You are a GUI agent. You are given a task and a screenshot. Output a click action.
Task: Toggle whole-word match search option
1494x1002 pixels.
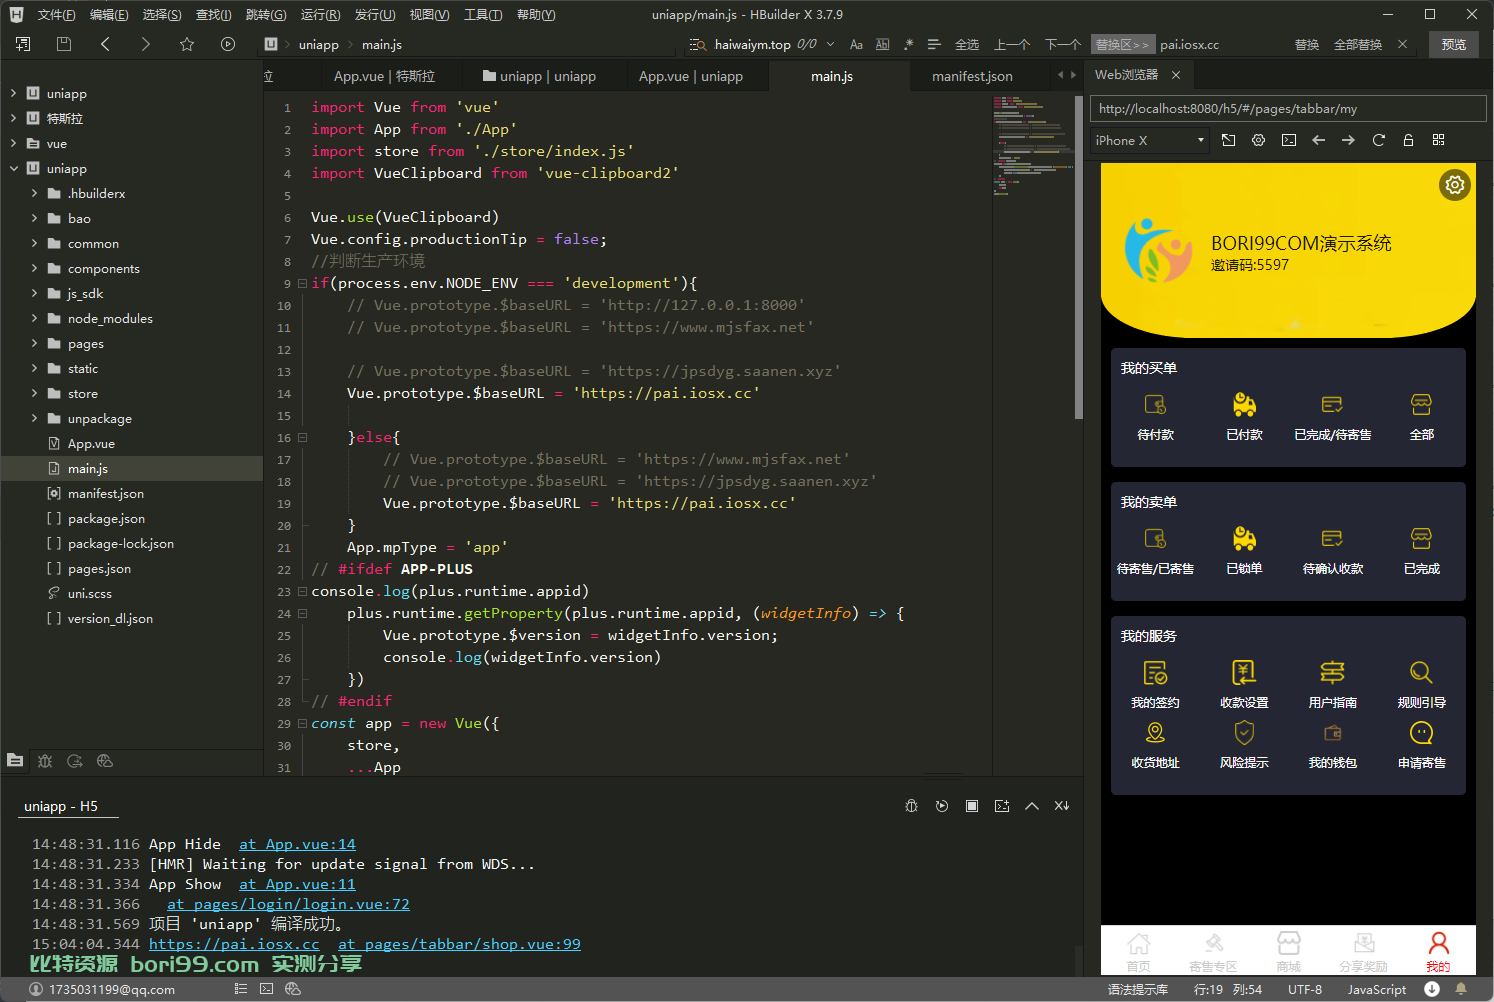click(882, 44)
